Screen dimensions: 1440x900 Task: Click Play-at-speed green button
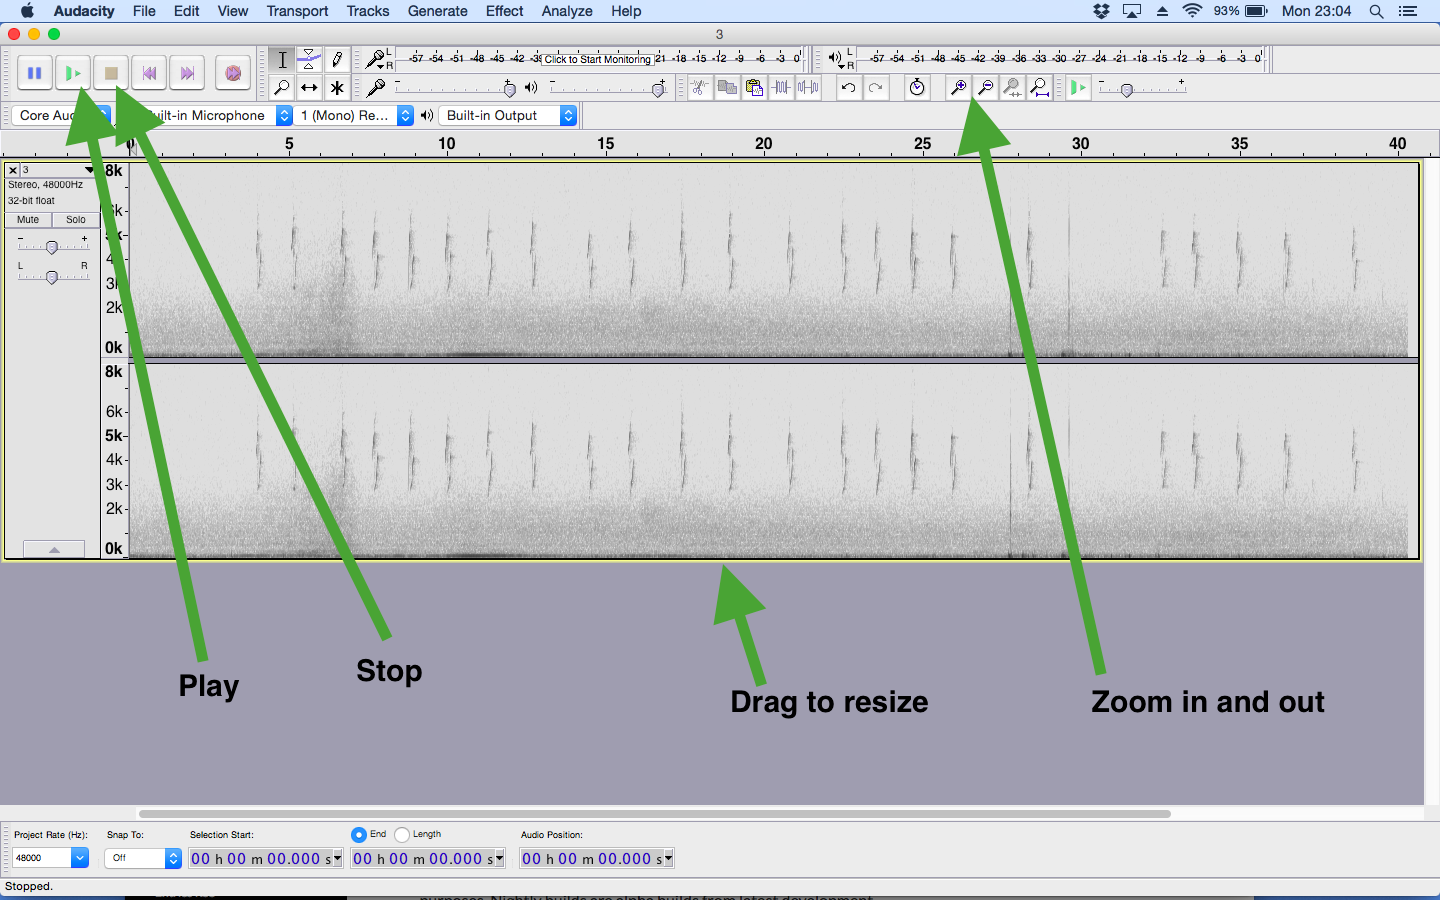[x=1078, y=88]
